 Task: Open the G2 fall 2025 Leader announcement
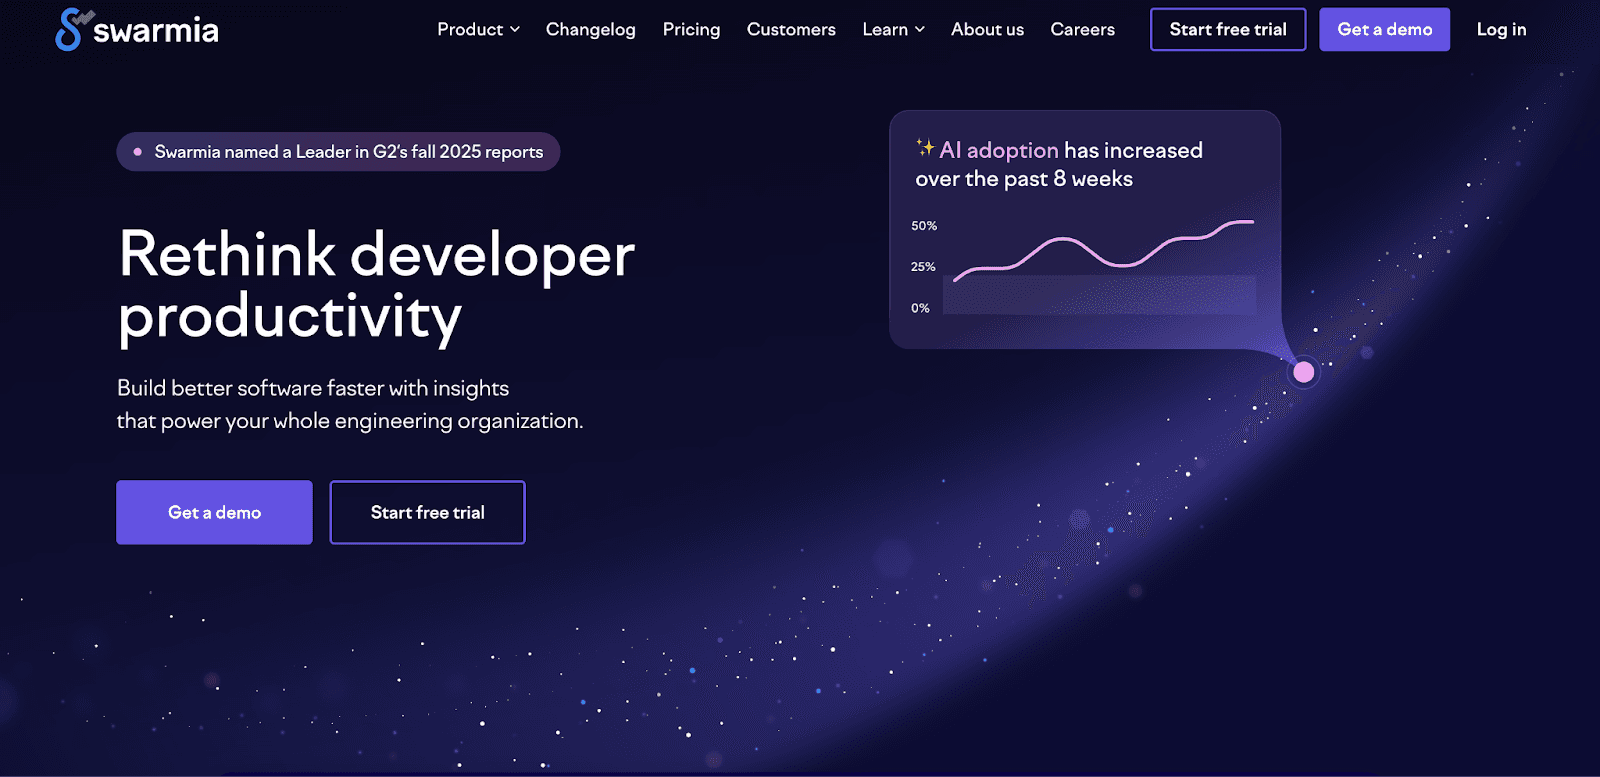pyautogui.click(x=338, y=151)
